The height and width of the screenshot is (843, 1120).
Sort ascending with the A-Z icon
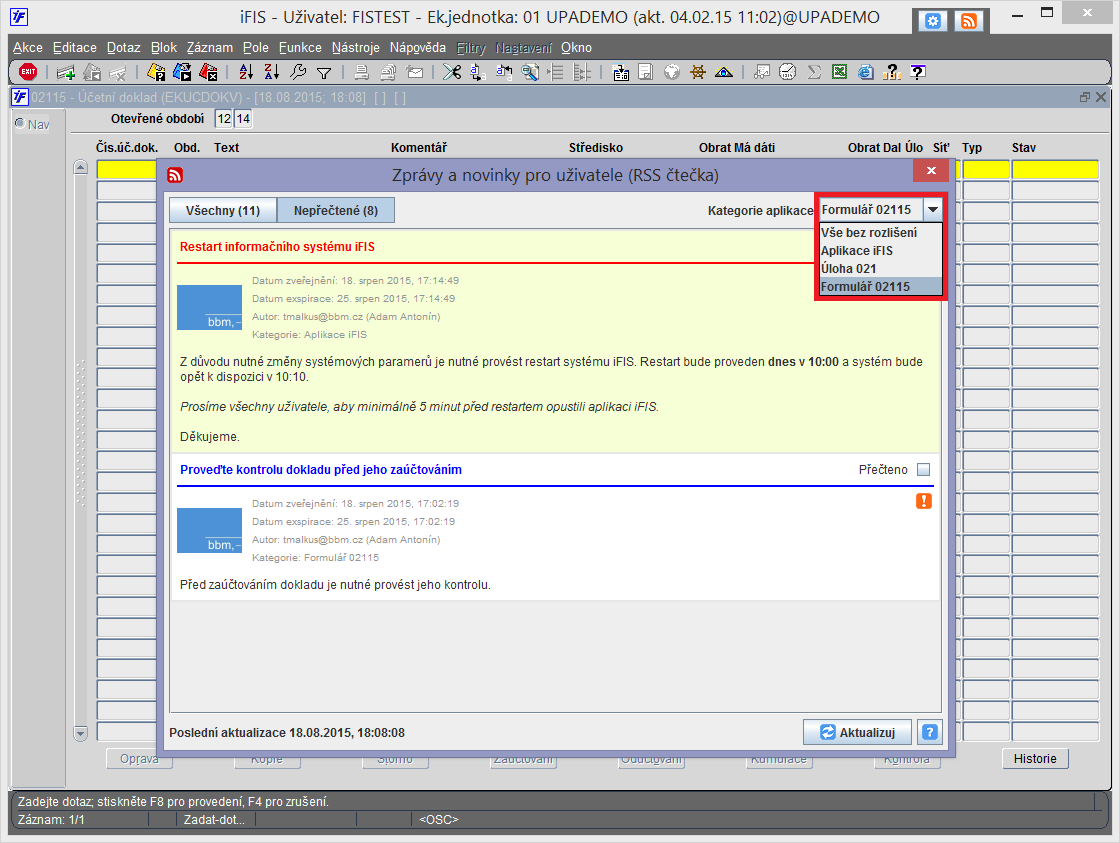tap(246, 71)
